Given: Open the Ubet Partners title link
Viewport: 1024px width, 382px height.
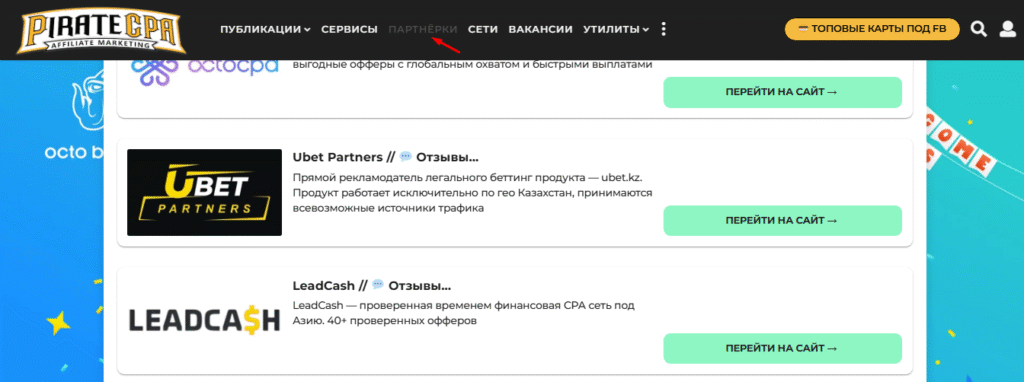Looking at the screenshot, I should coord(338,157).
